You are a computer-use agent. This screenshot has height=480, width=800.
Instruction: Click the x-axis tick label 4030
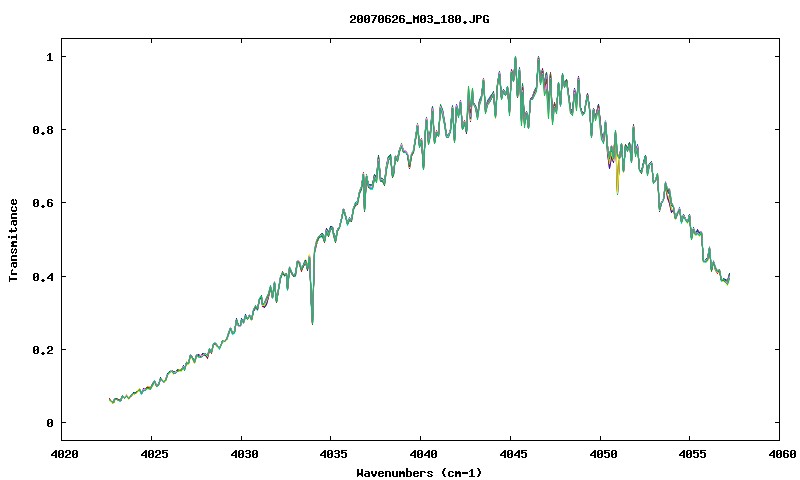[x=244, y=454]
